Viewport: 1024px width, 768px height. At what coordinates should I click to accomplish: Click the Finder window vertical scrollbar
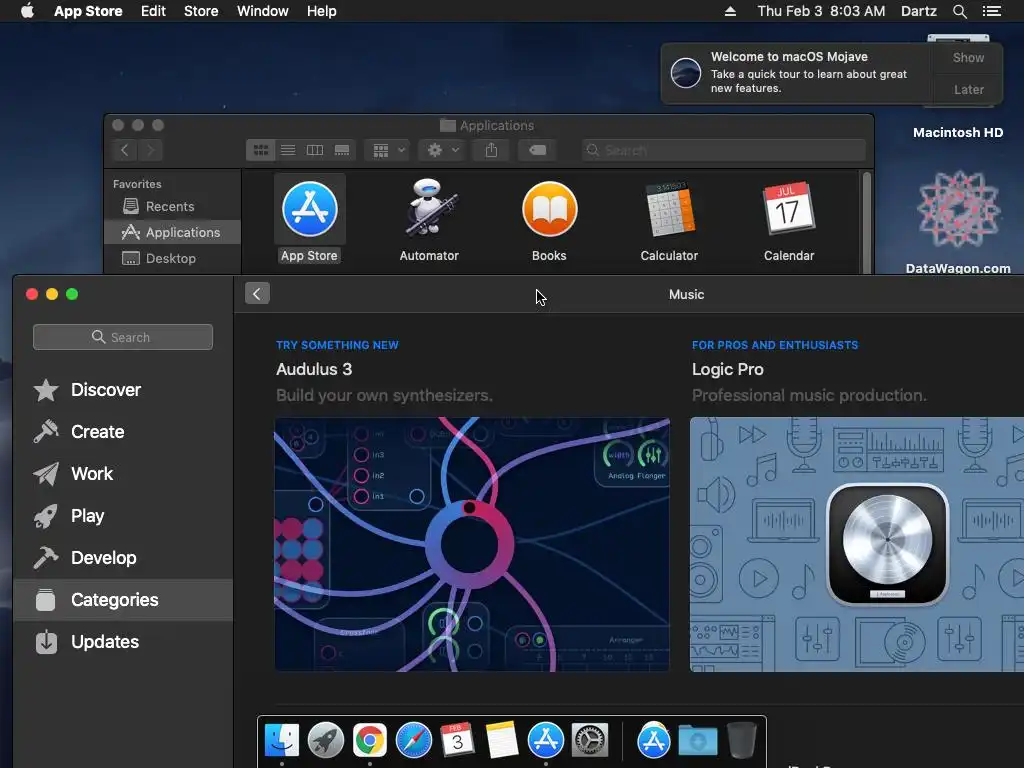[867, 222]
